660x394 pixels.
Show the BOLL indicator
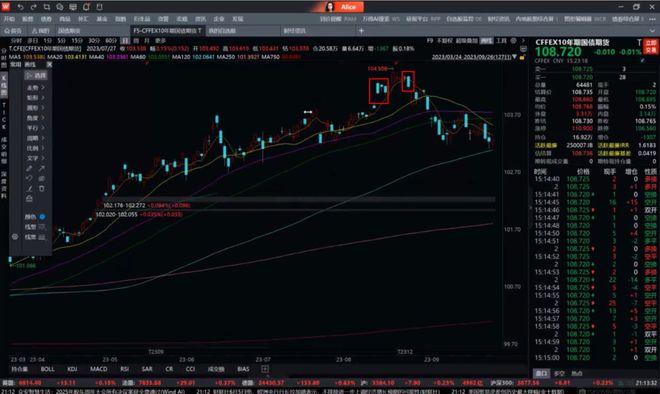pos(48,369)
